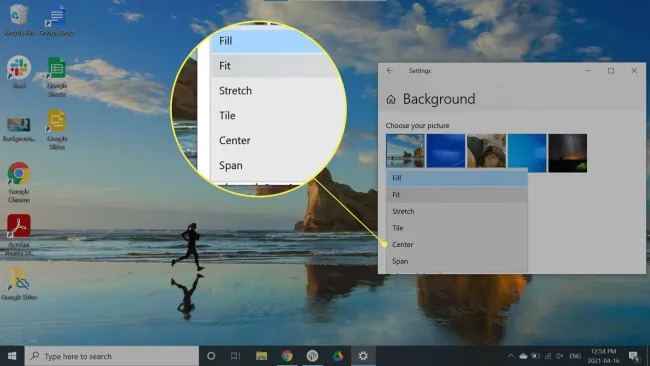Open the Google Slides desktop shortcut
This screenshot has height=366, width=650.
pyautogui.click(x=57, y=129)
